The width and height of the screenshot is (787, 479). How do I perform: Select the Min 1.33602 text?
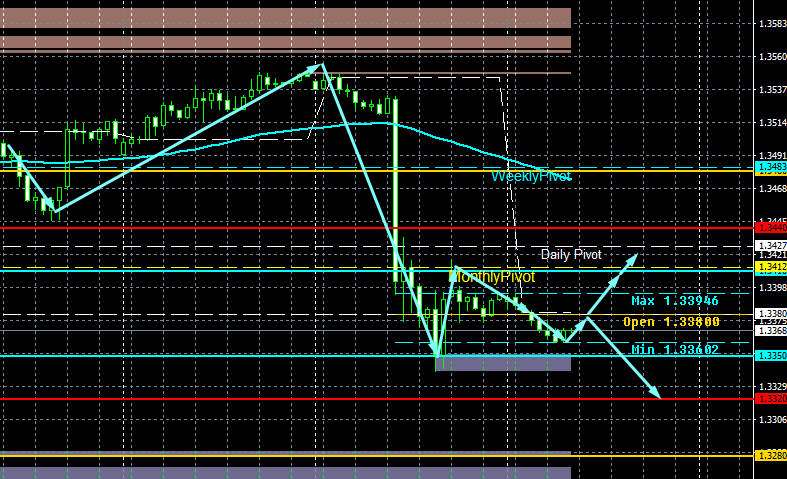675,349
